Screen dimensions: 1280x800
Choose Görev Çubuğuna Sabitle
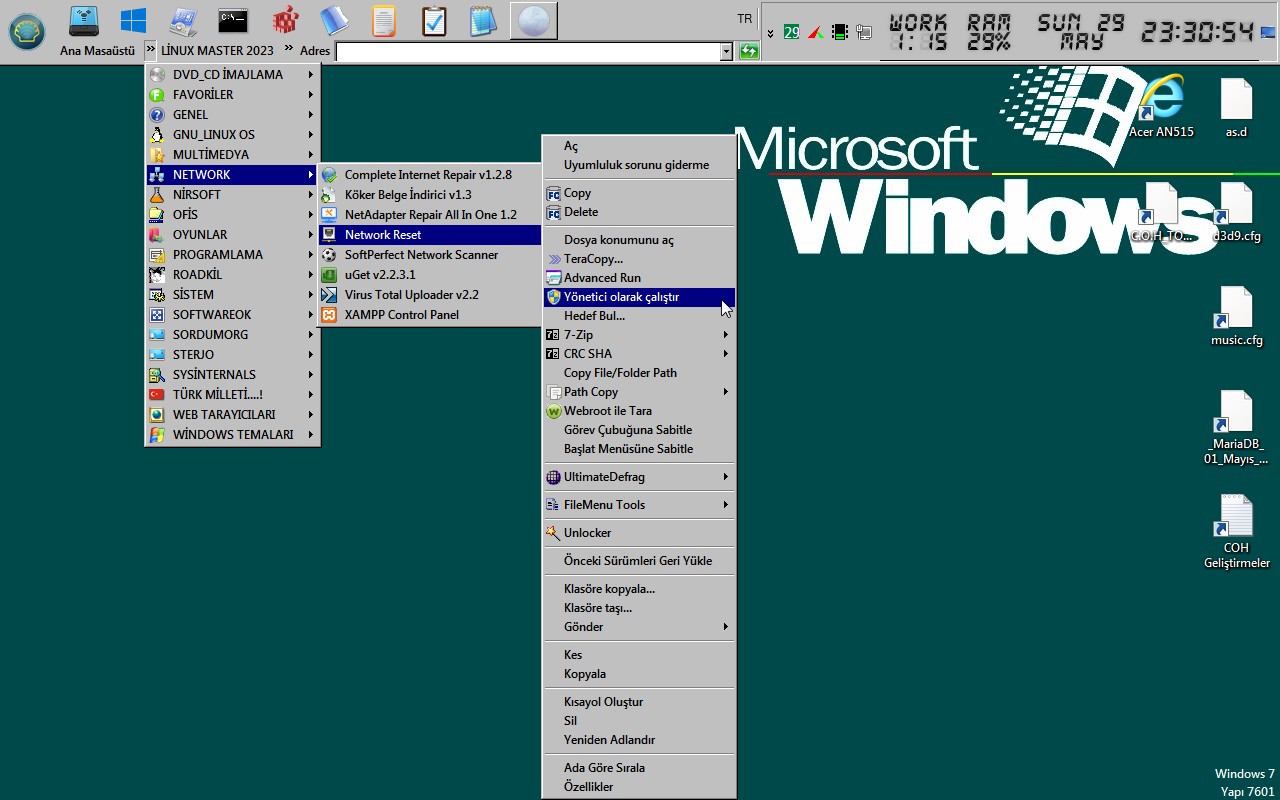pos(639,430)
